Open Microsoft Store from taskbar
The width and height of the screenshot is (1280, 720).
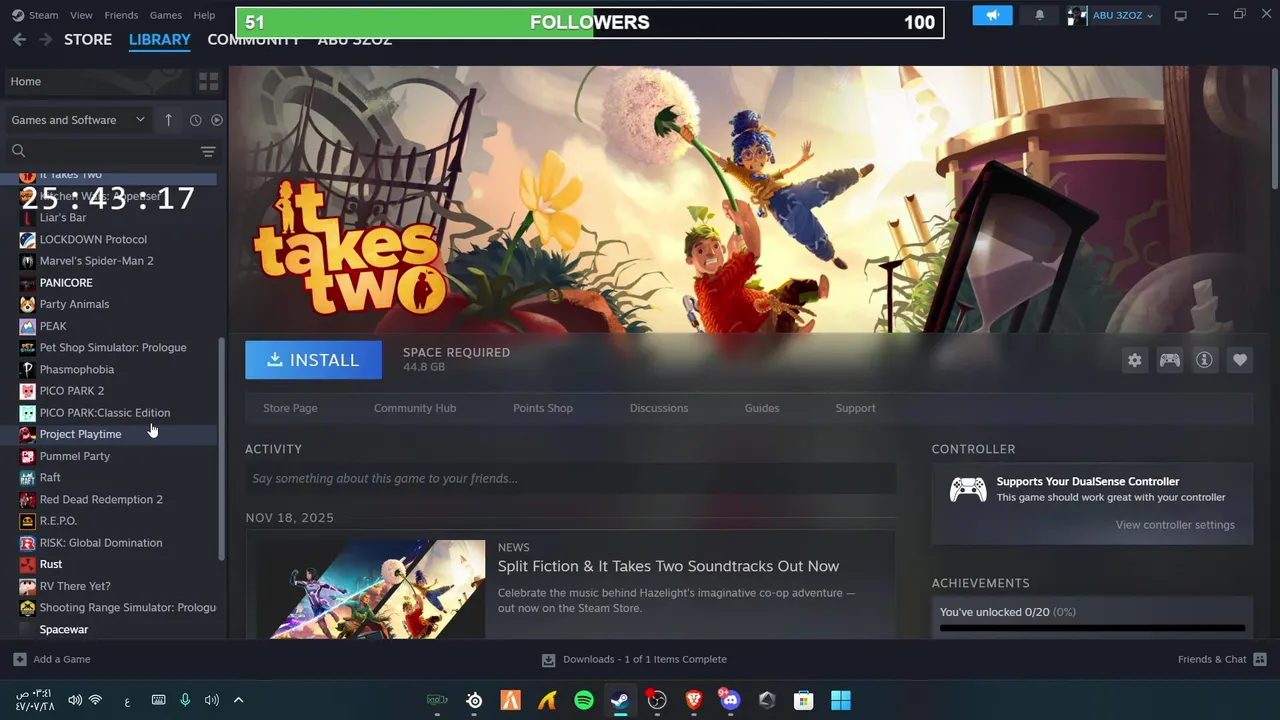[x=803, y=700]
